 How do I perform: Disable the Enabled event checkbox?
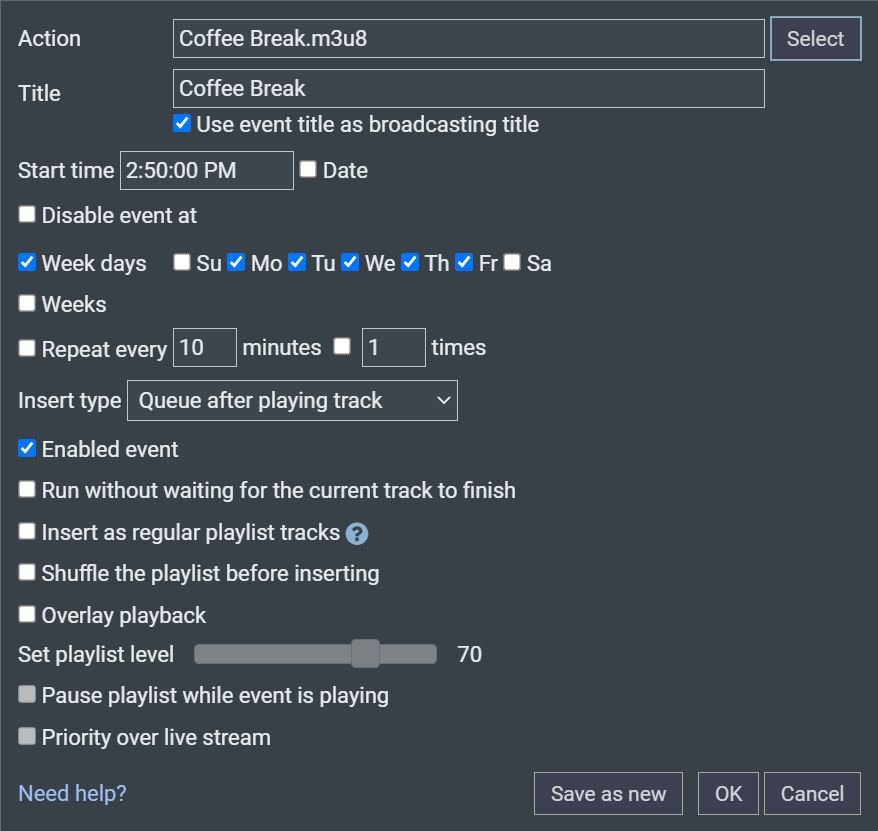(27, 448)
